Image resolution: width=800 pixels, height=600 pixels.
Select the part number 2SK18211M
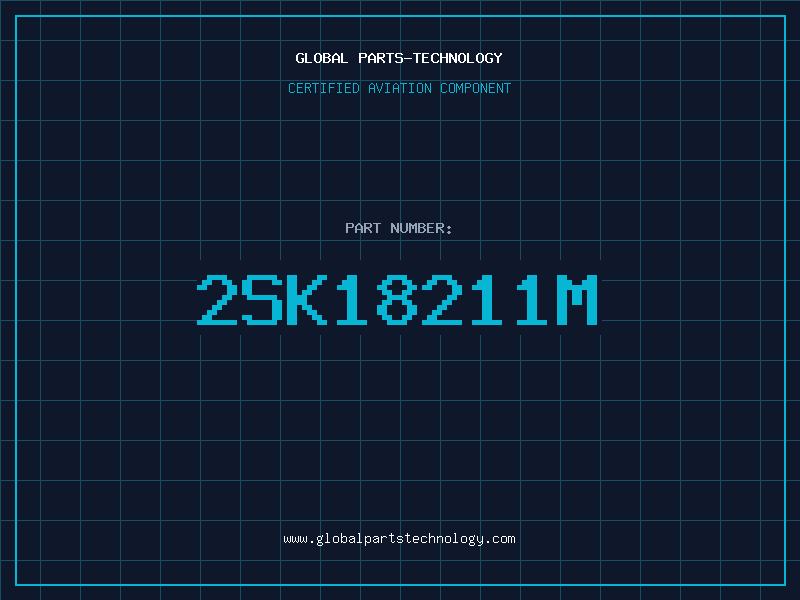tap(397, 299)
